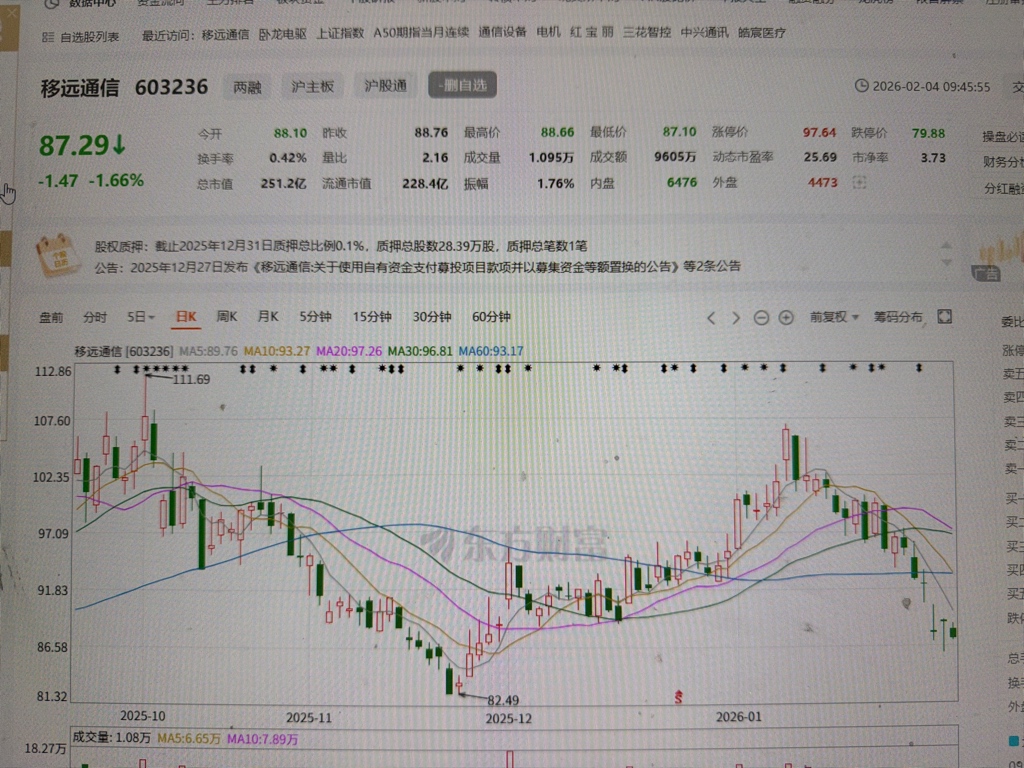Select the 周K chart tab
The height and width of the screenshot is (768, 1024).
coord(227,317)
